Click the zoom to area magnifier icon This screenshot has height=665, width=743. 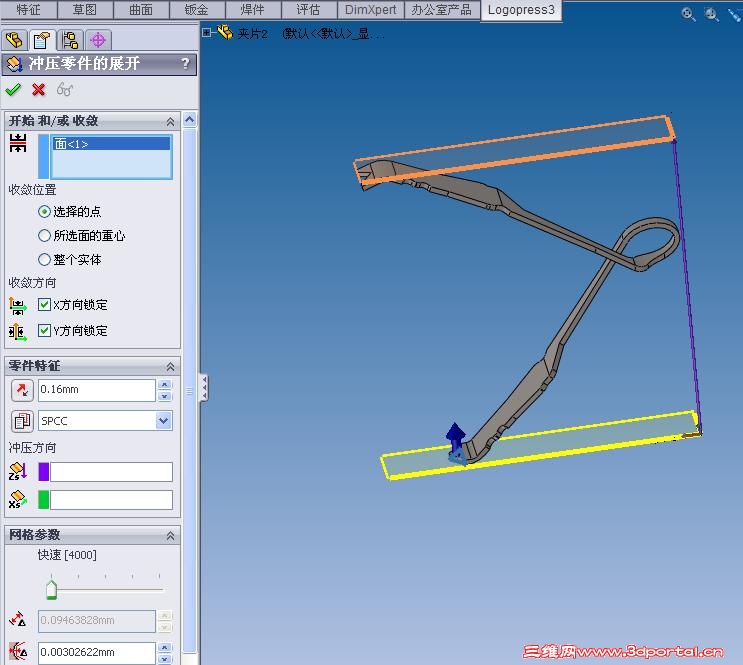[x=711, y=14]
